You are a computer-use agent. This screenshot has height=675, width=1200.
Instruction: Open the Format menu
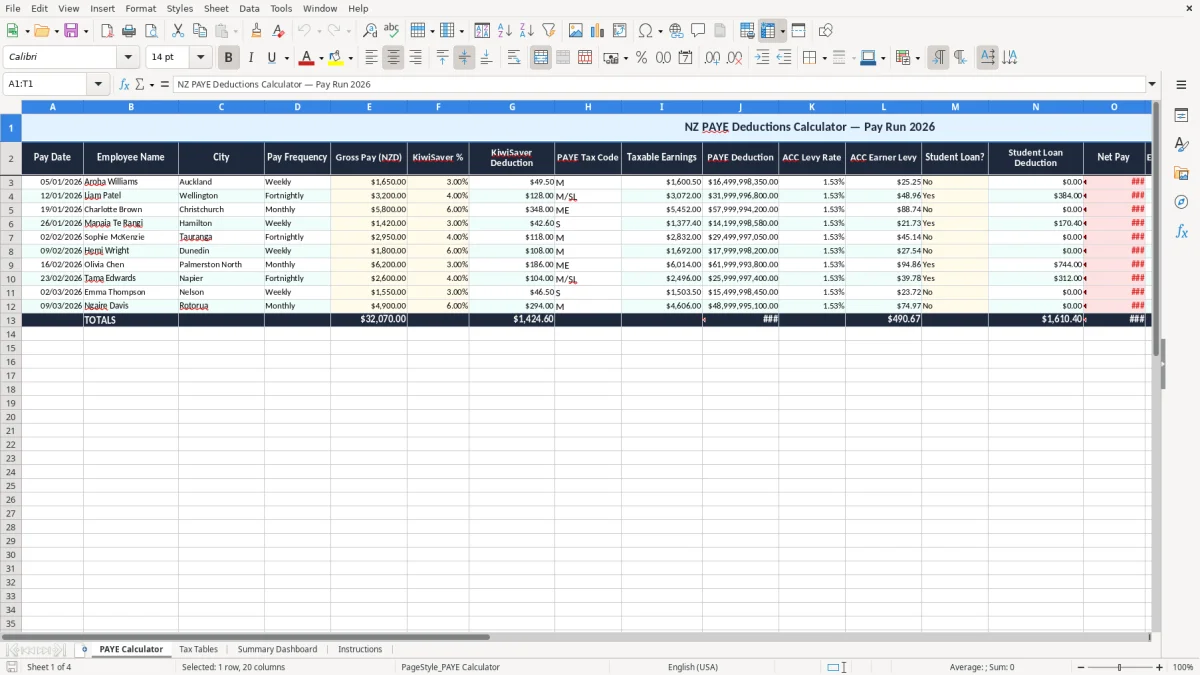[x=140, y=8]
